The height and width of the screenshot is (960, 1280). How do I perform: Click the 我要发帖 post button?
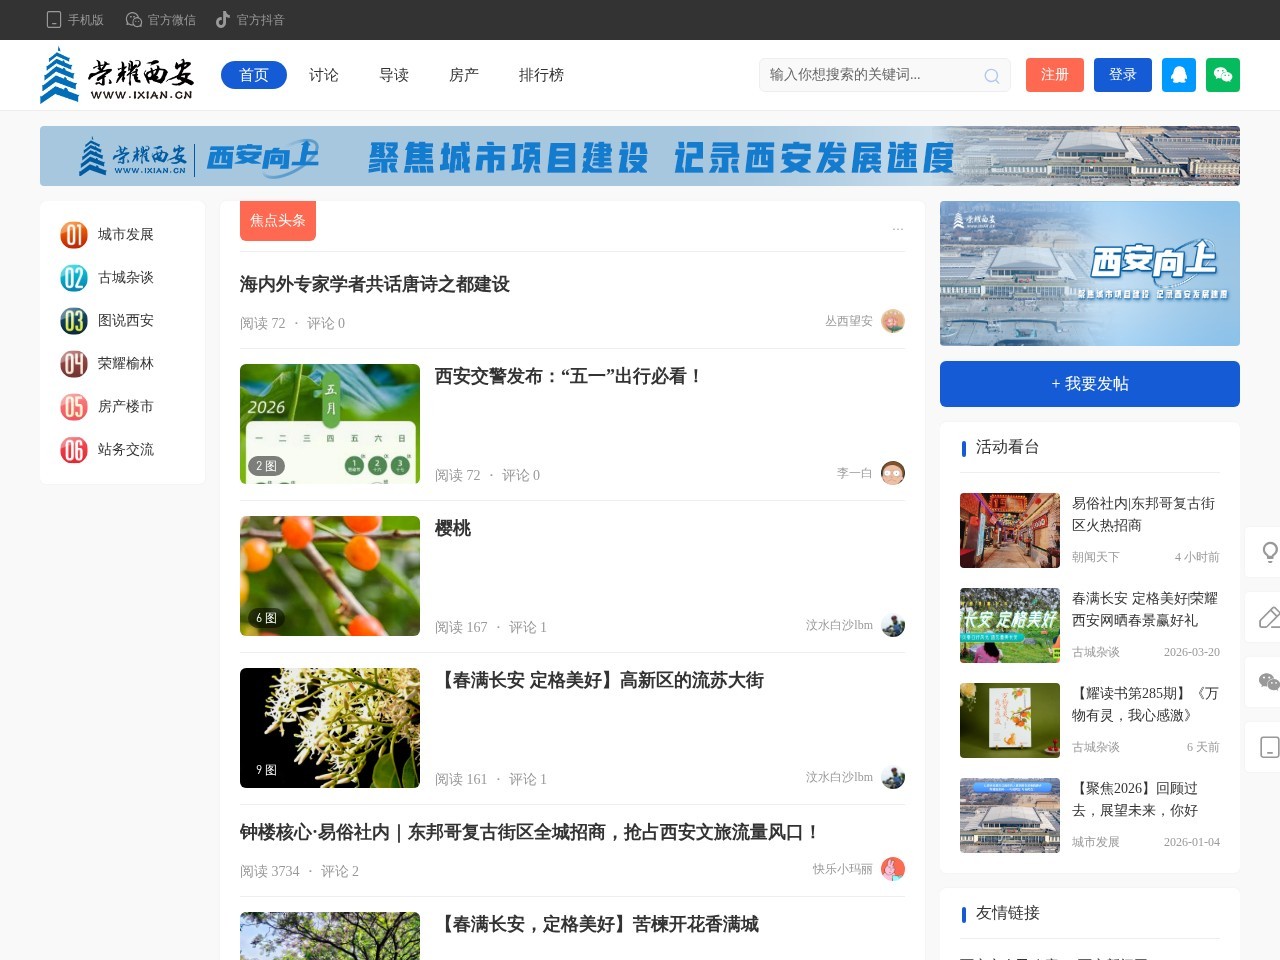pyautogui.click(x=1089, y=383)
